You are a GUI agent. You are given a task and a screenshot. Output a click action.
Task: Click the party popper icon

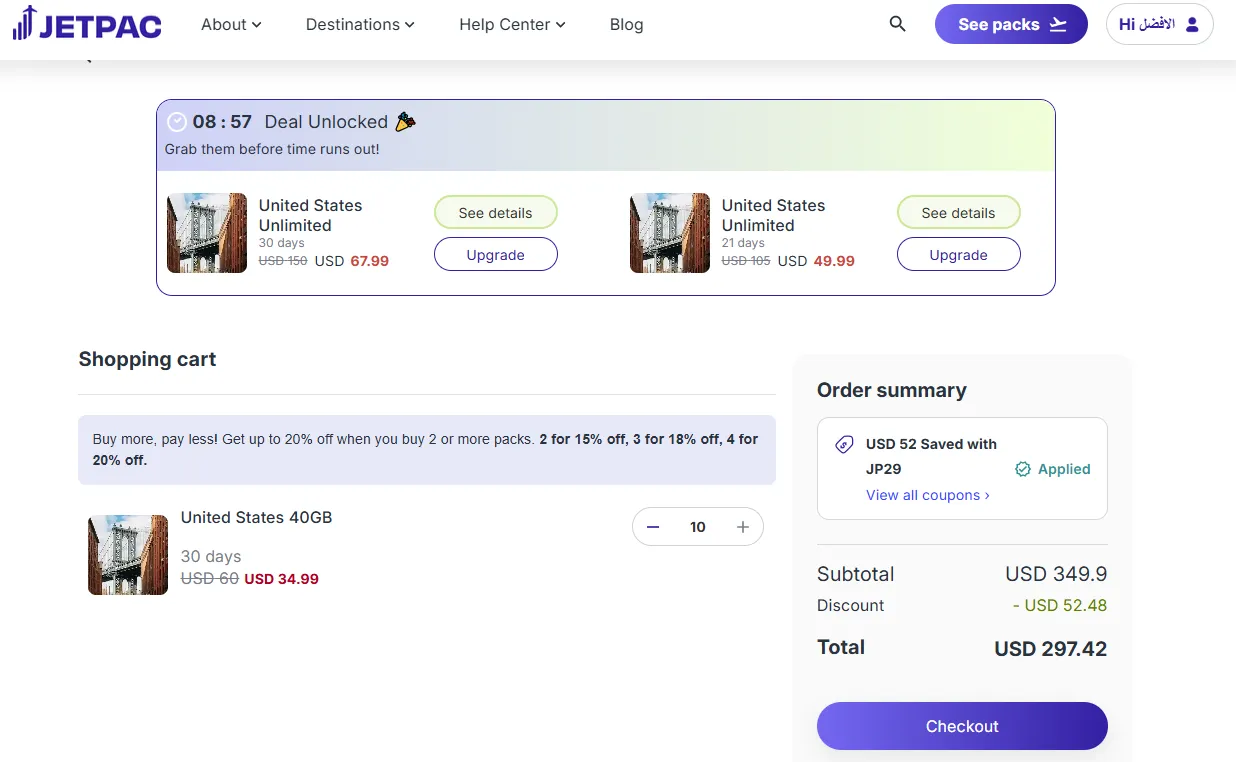[405, 122]
